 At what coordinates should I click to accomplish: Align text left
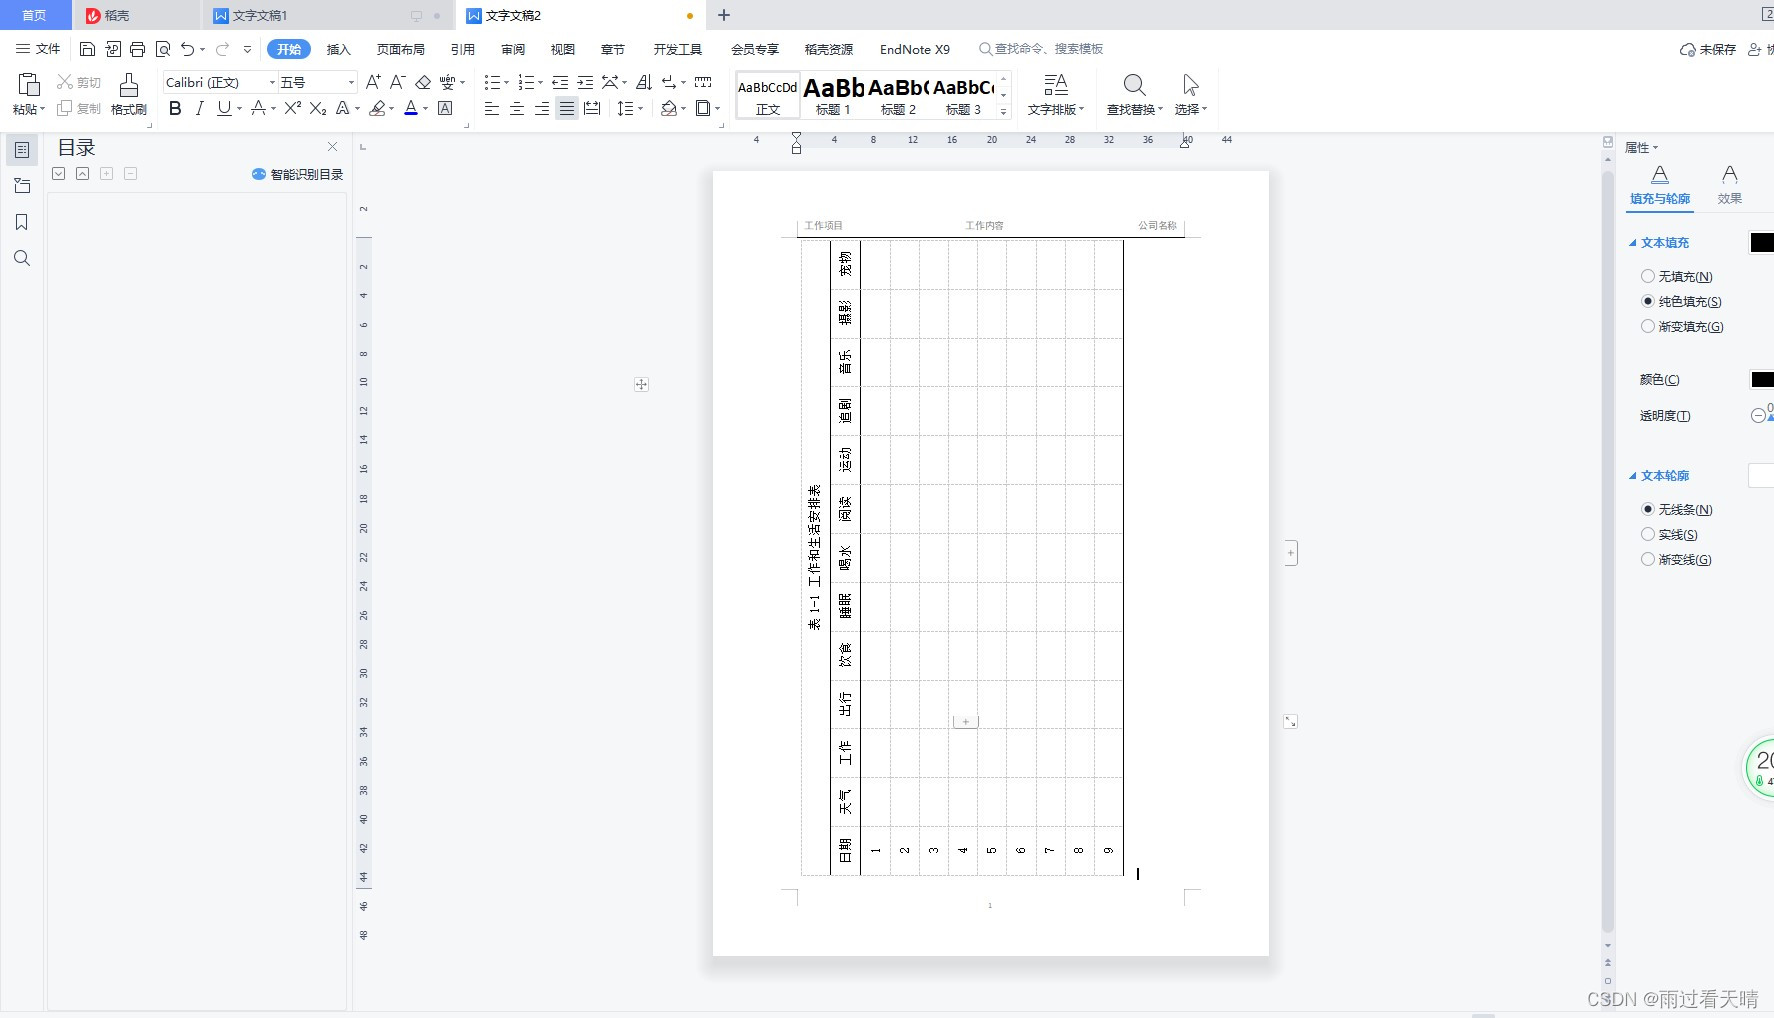(x=492, y=109)
